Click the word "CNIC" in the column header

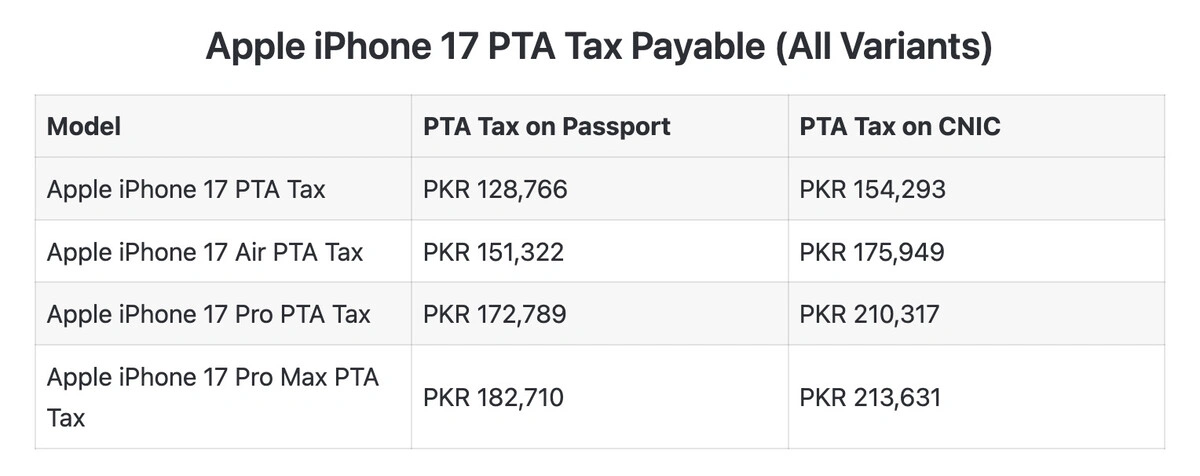(968, 127)
